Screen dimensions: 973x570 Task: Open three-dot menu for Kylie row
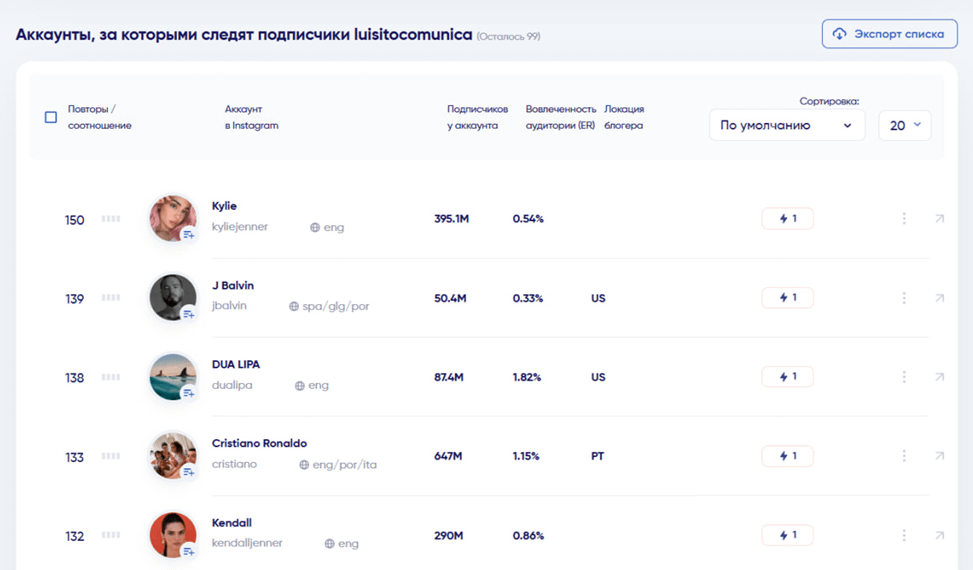click(904, 219)
